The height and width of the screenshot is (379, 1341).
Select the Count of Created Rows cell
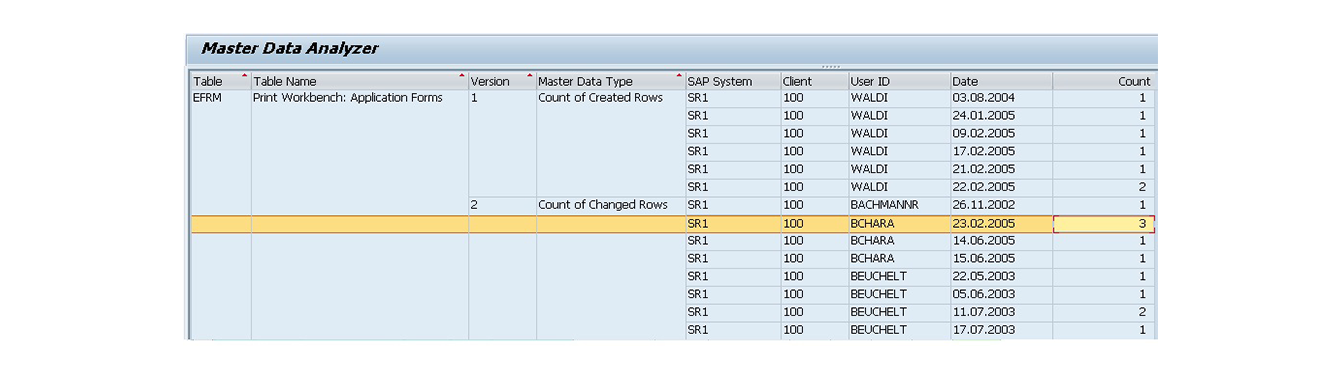pyautogui.click(x=610, y=98)
